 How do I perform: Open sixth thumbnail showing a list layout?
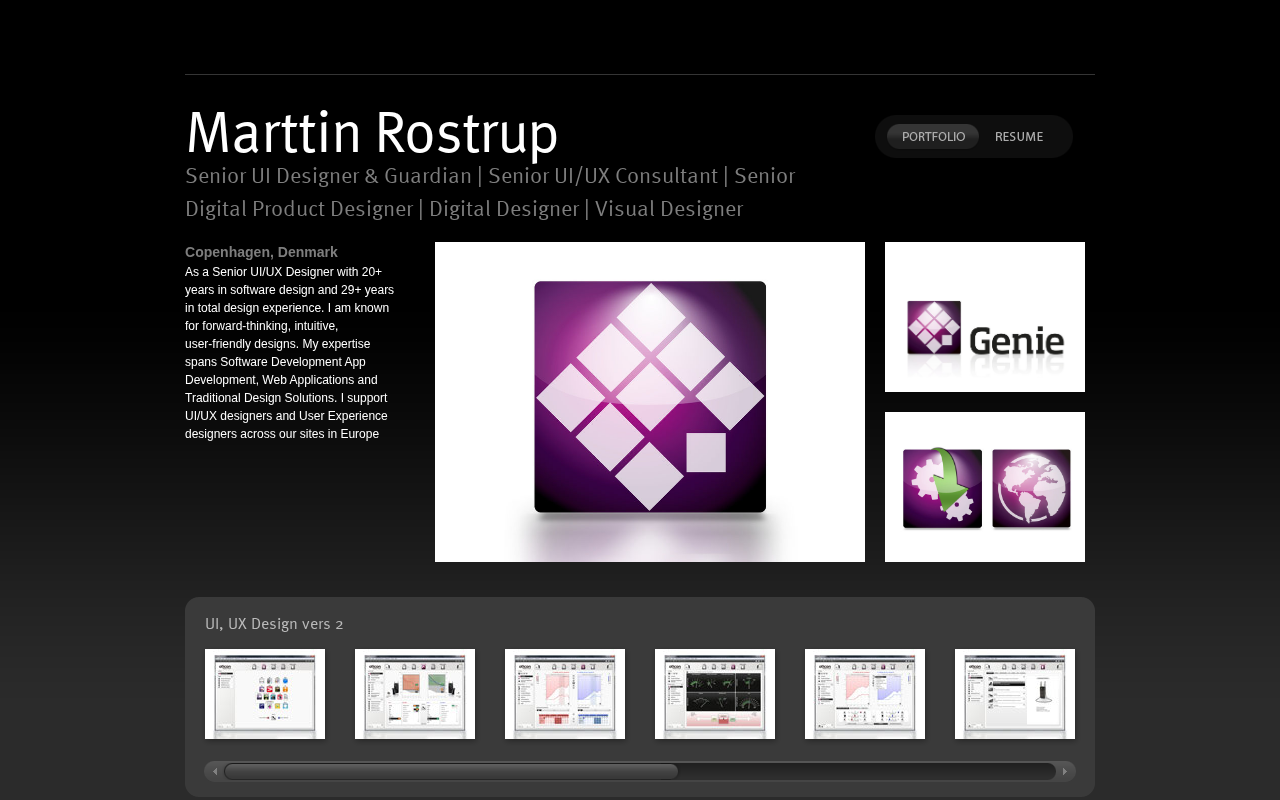pos(1015,694)
